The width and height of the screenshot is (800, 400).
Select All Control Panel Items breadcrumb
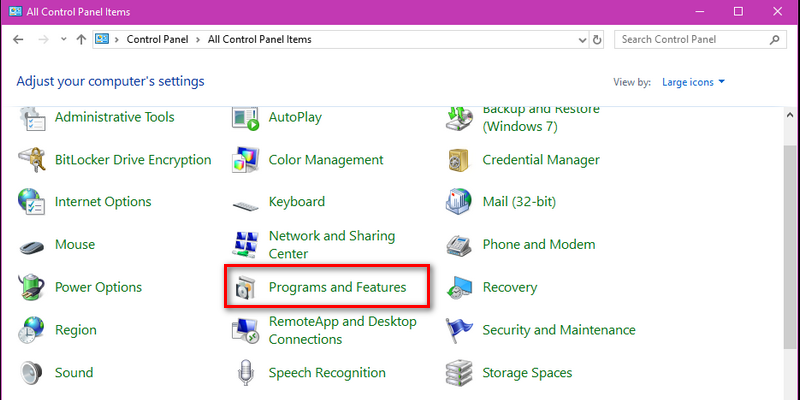259,39
